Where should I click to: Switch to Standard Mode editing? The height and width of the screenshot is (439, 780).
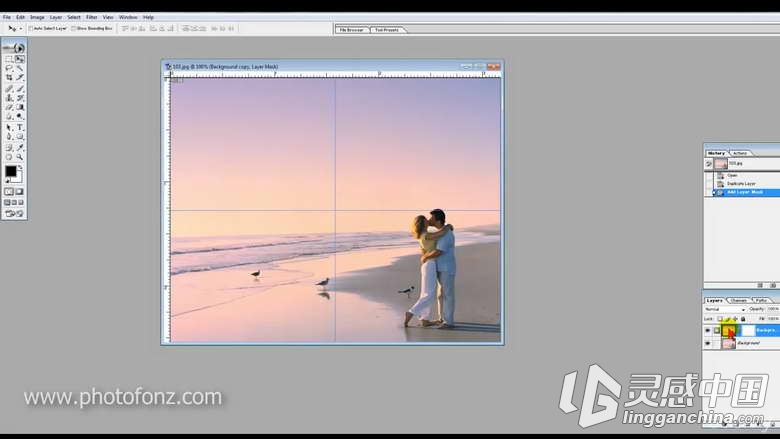tap(9, 191)
